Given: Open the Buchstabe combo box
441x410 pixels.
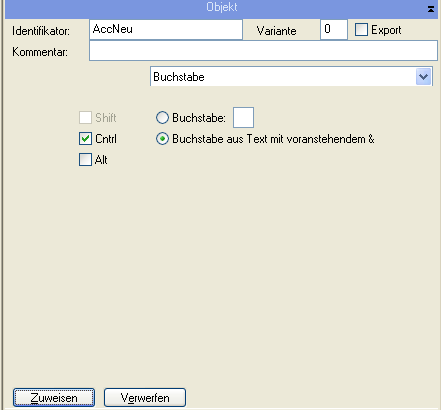Looking at the screenshot, I should coord(291,77).
